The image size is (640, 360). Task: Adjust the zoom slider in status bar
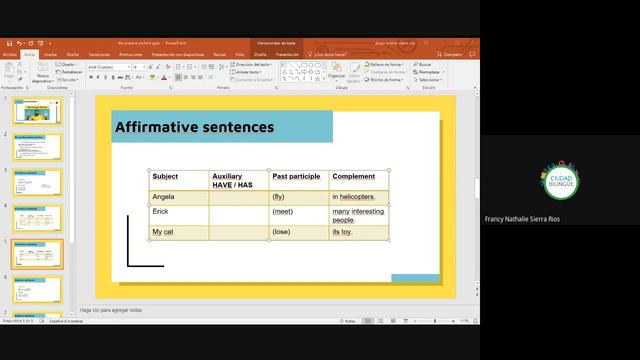435,321
